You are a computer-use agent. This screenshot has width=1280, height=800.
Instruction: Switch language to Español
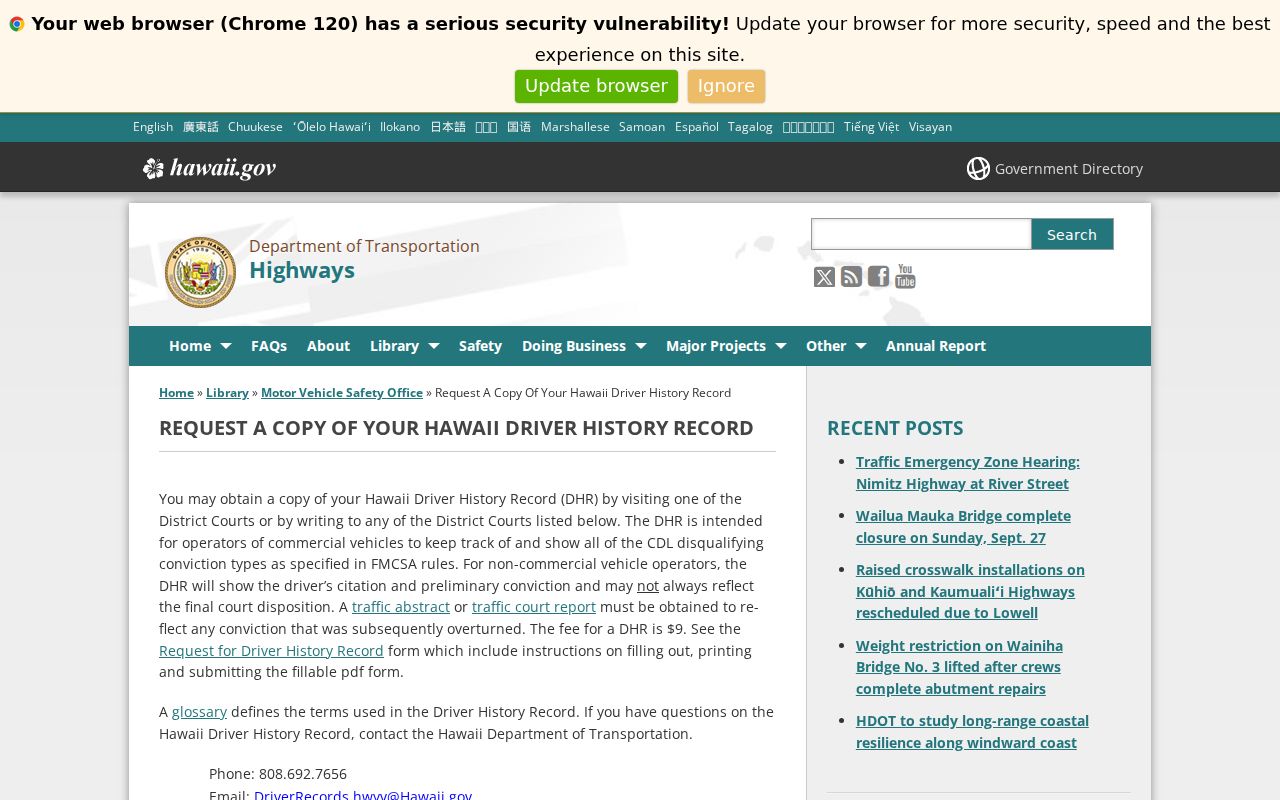pyautogui.click(x=697, y=127)
